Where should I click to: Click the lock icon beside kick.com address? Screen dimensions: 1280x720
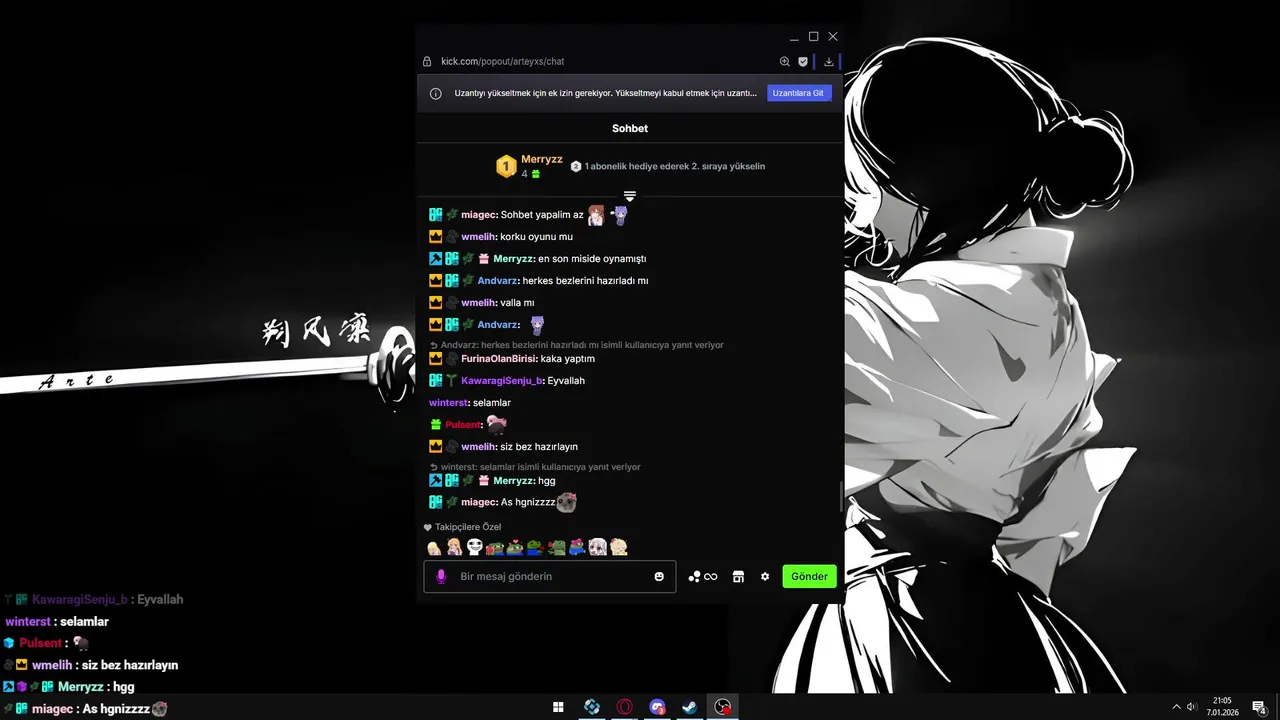pos(427,61)
